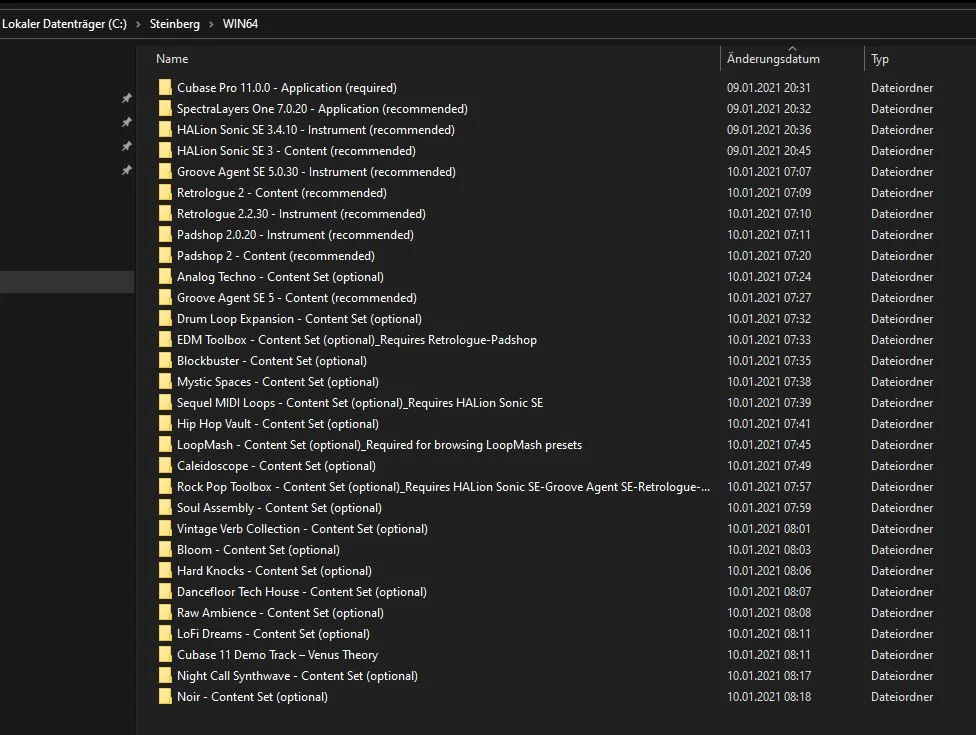
Task: Click "LoFi Dreams - Content Set (optional)"
Action: [273, 634]
